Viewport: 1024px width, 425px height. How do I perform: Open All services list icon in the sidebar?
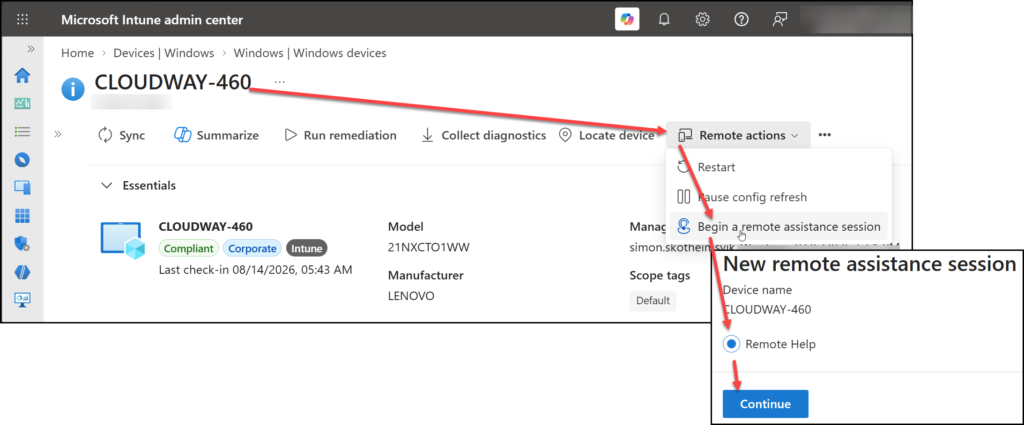22,132
